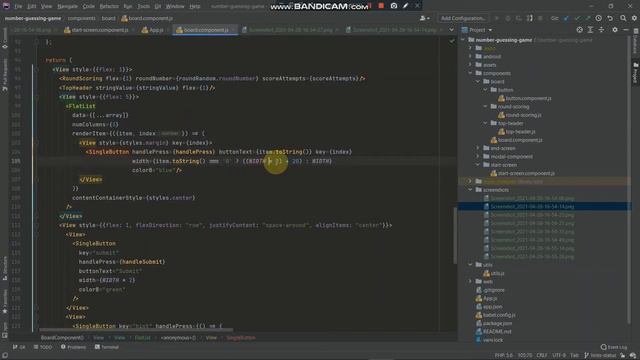This screenshot has width=640, height=360.
Task: Click Select Opened File target icon
Action: click(x=579, y=30)
